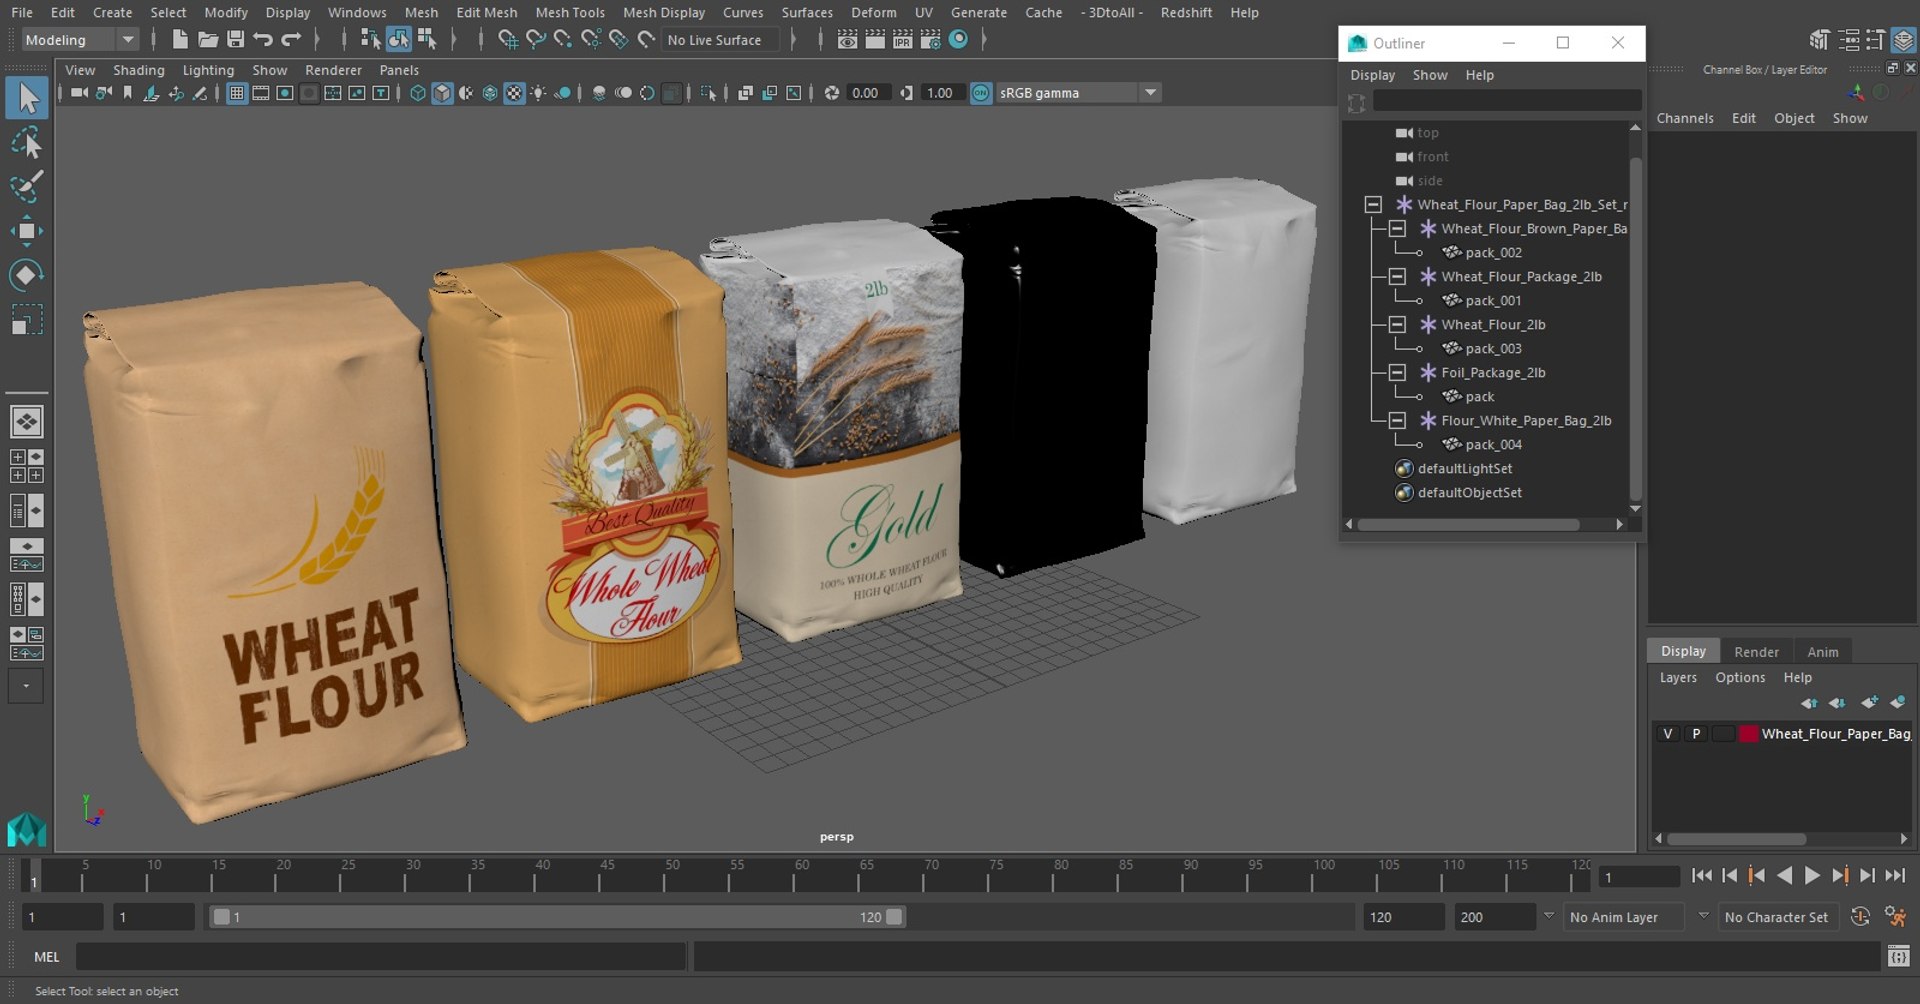Click the MEL command line input
Image resolution: width=1920 pixels, height=1004 pixels.
click(381, 957)
